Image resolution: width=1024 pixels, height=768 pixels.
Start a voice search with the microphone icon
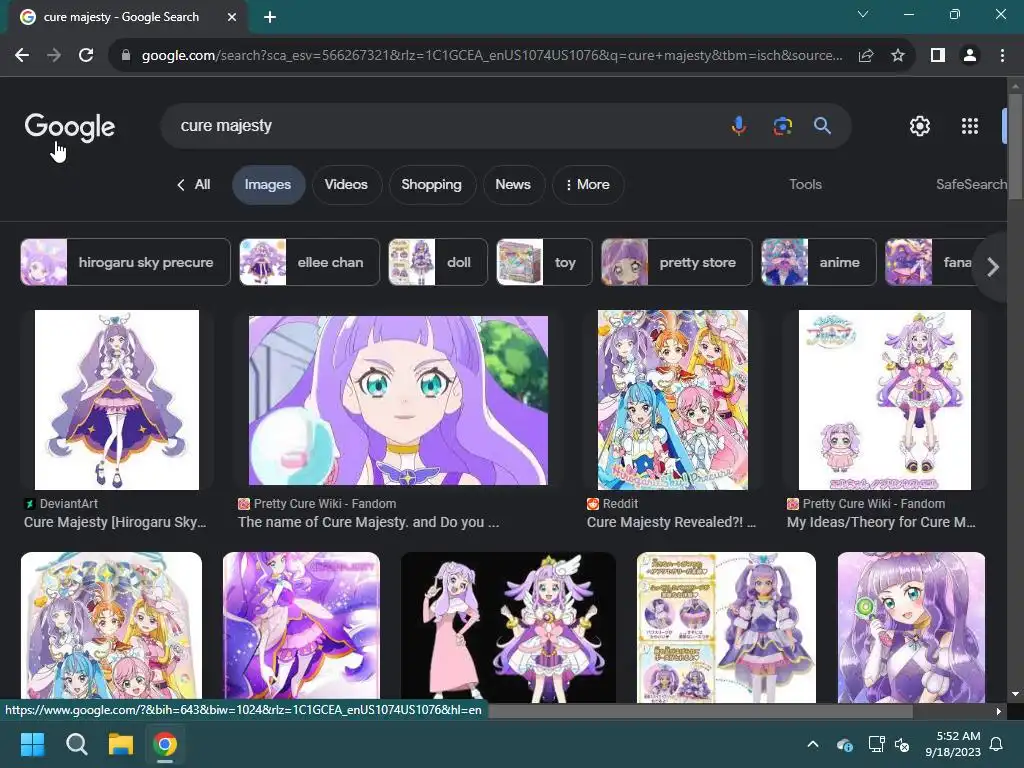(739, 125)
